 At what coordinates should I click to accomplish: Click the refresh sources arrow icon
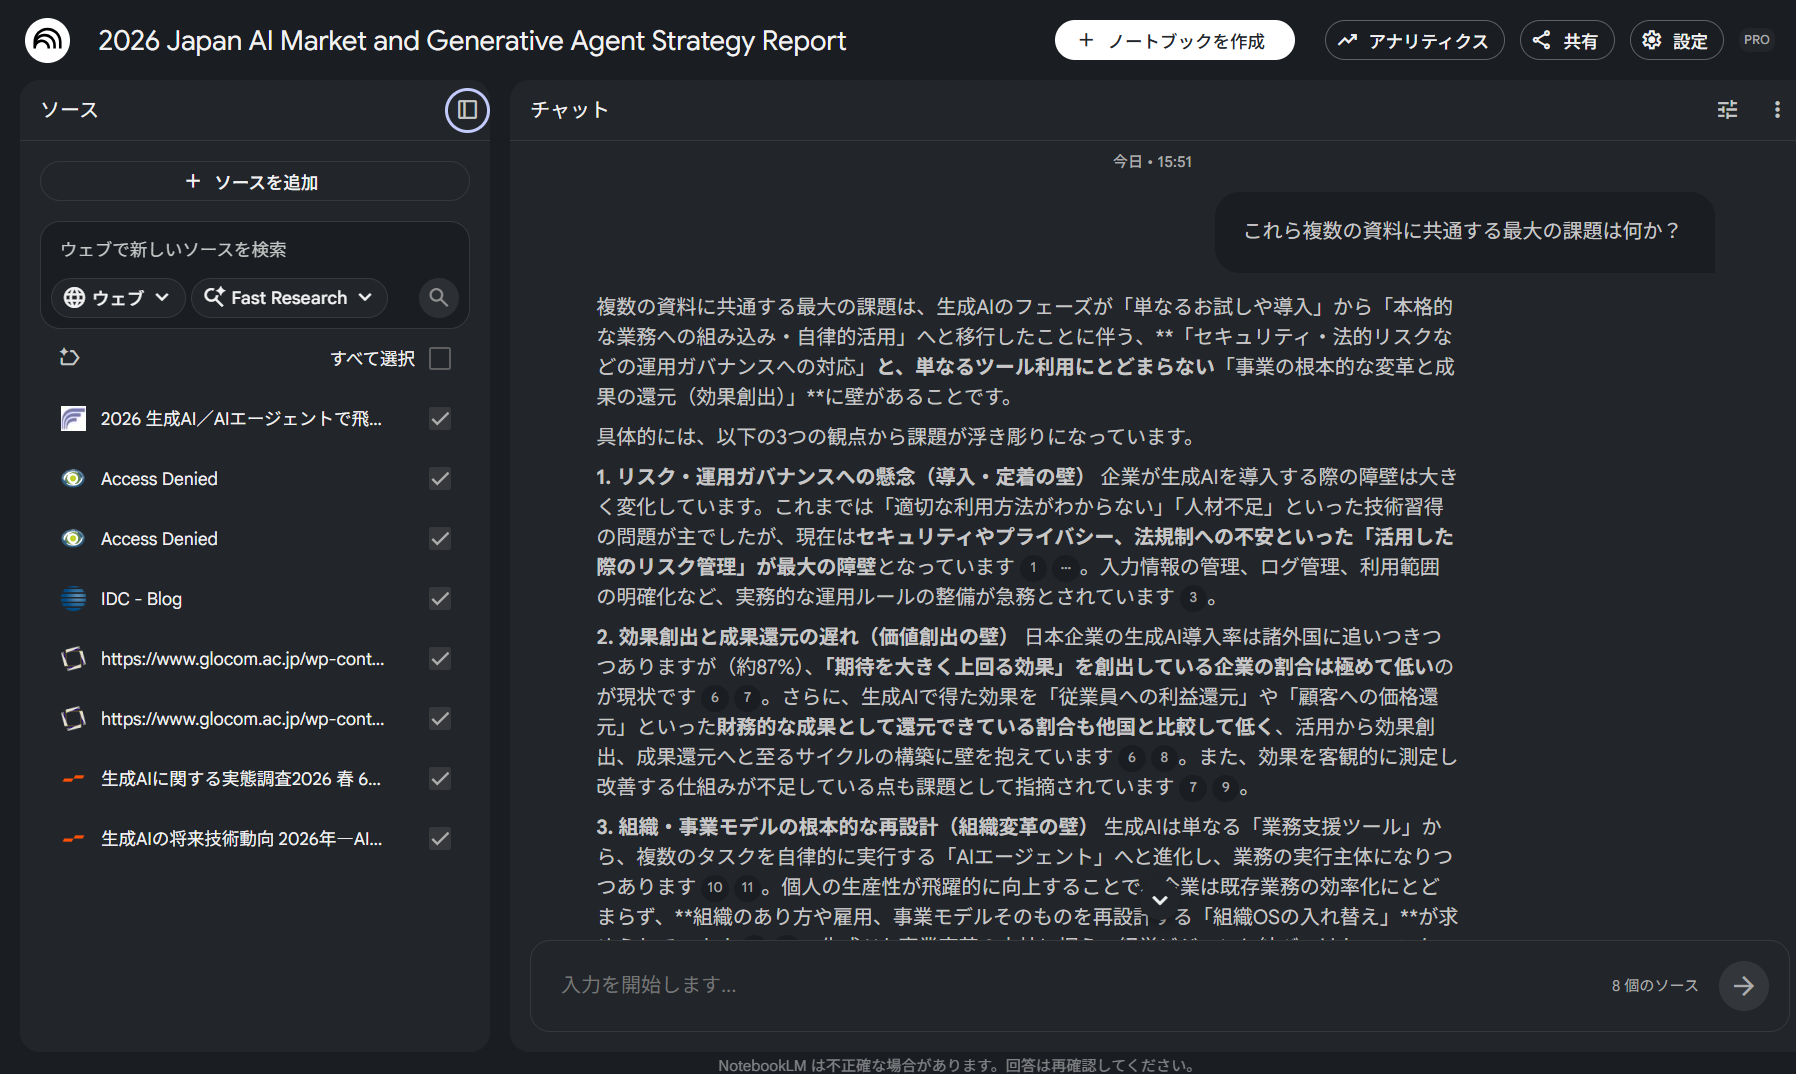(70, 357)
